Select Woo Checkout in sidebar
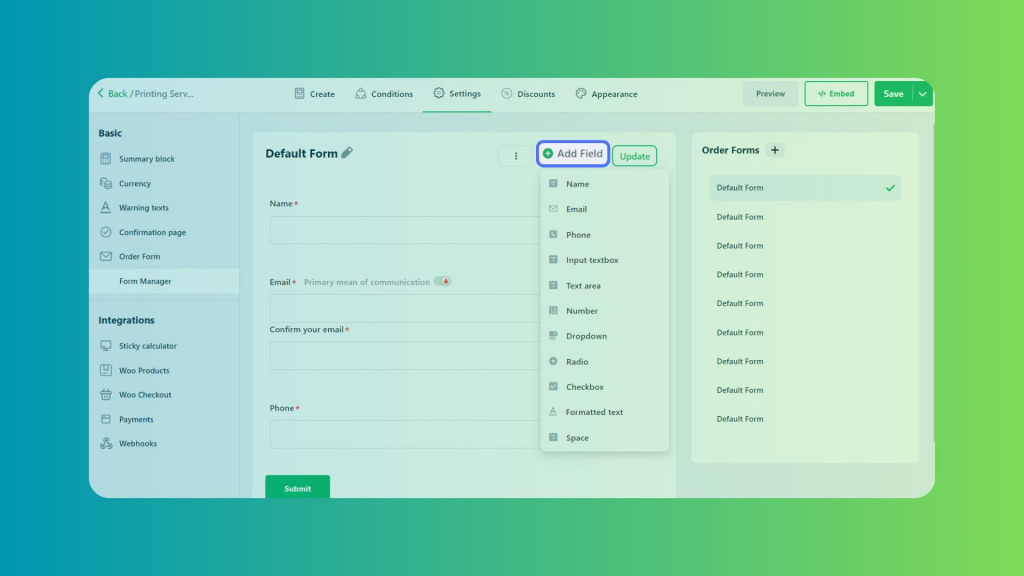The height and width of the screenshot is (576, 1024). tap(145, 395)
